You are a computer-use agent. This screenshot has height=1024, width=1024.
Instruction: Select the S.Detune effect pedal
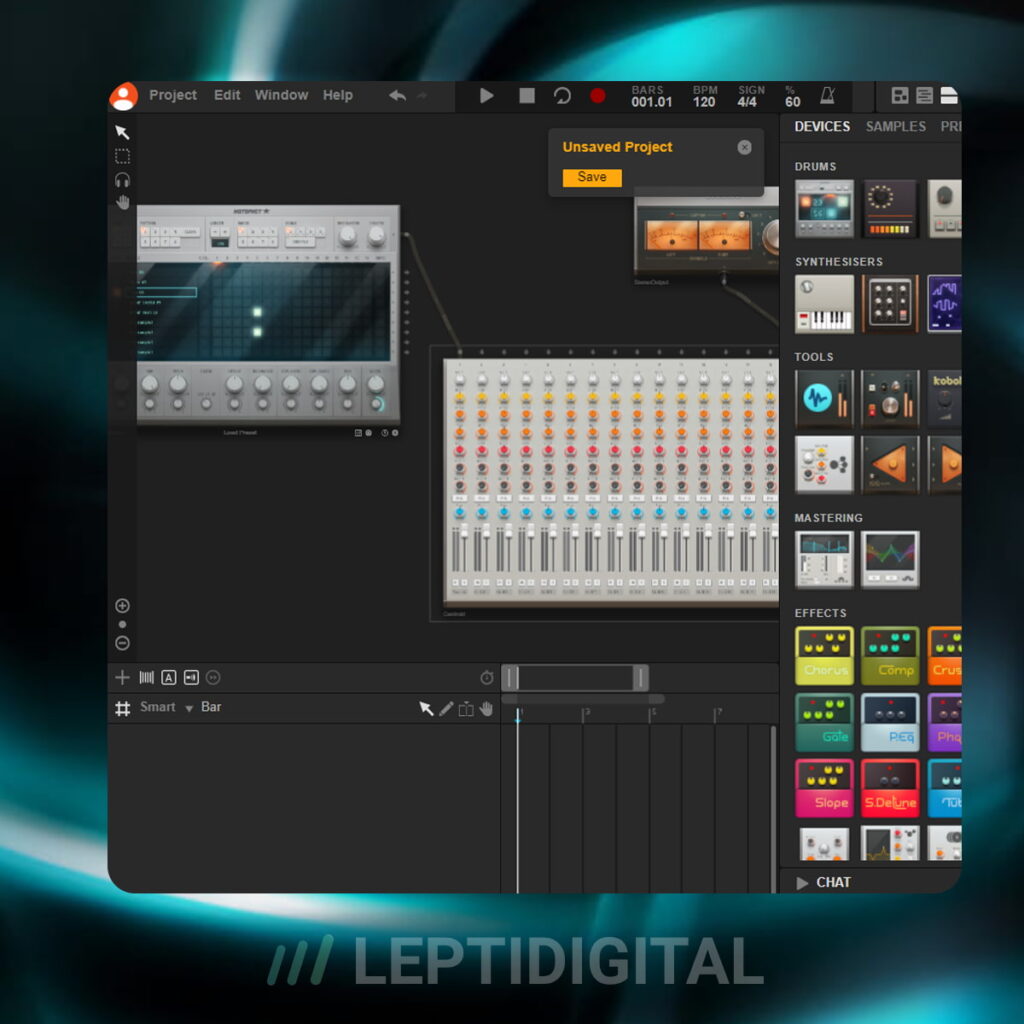pyautogui.click(x=889, y=788)
